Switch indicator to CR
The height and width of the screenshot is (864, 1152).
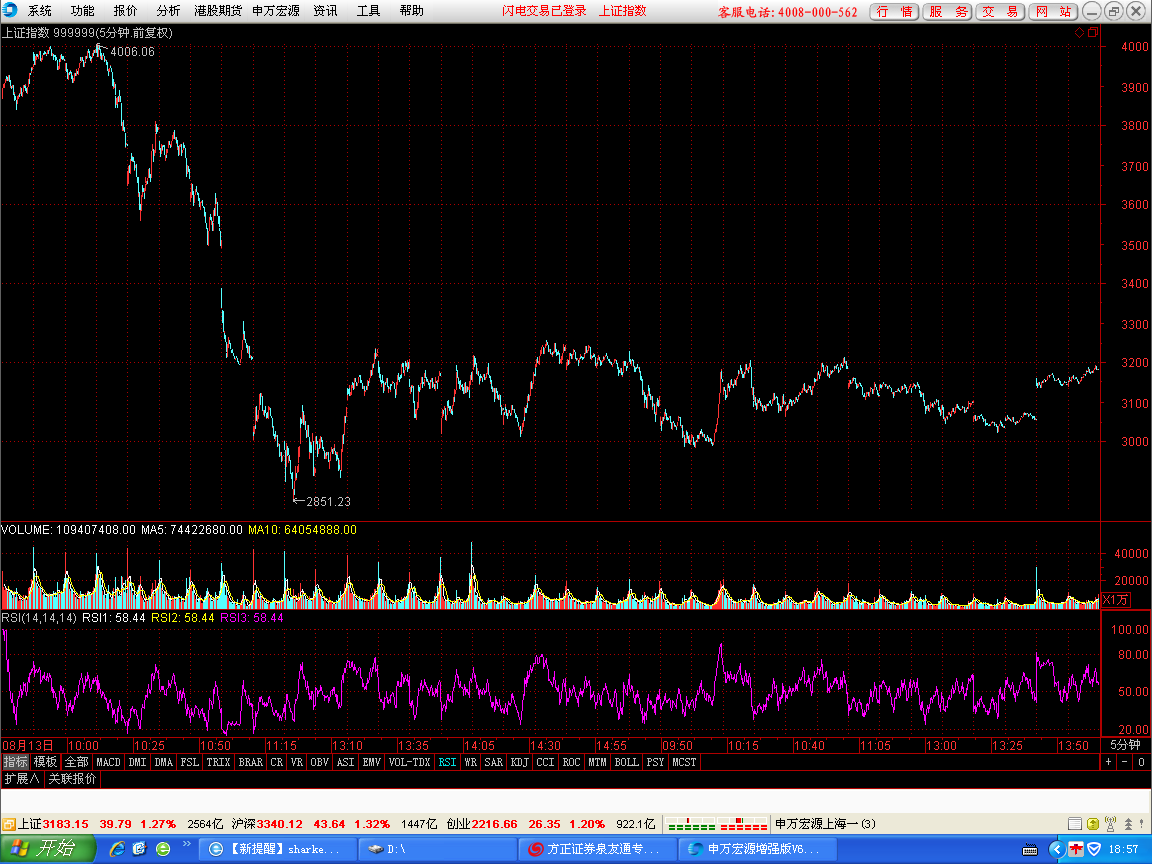[x=276, y=762]
